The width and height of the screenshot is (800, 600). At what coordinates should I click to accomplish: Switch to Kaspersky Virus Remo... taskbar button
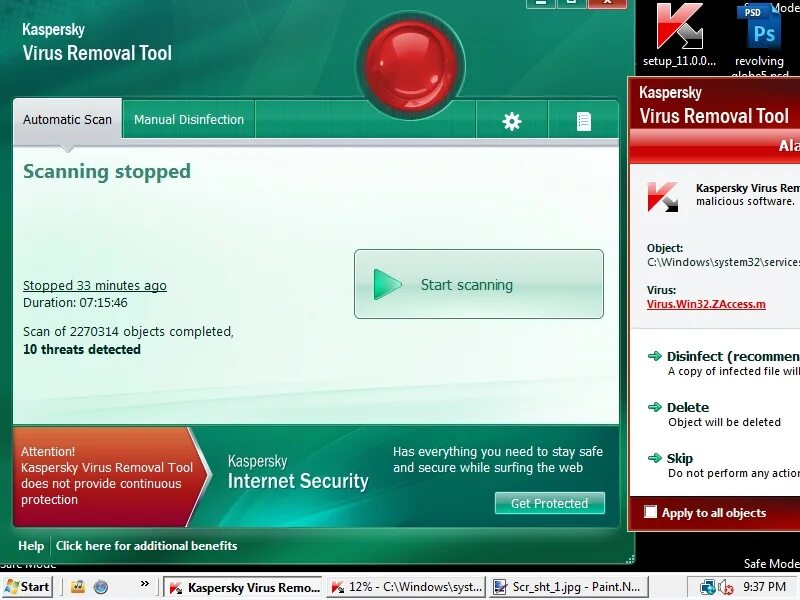(x=243, y=587)
